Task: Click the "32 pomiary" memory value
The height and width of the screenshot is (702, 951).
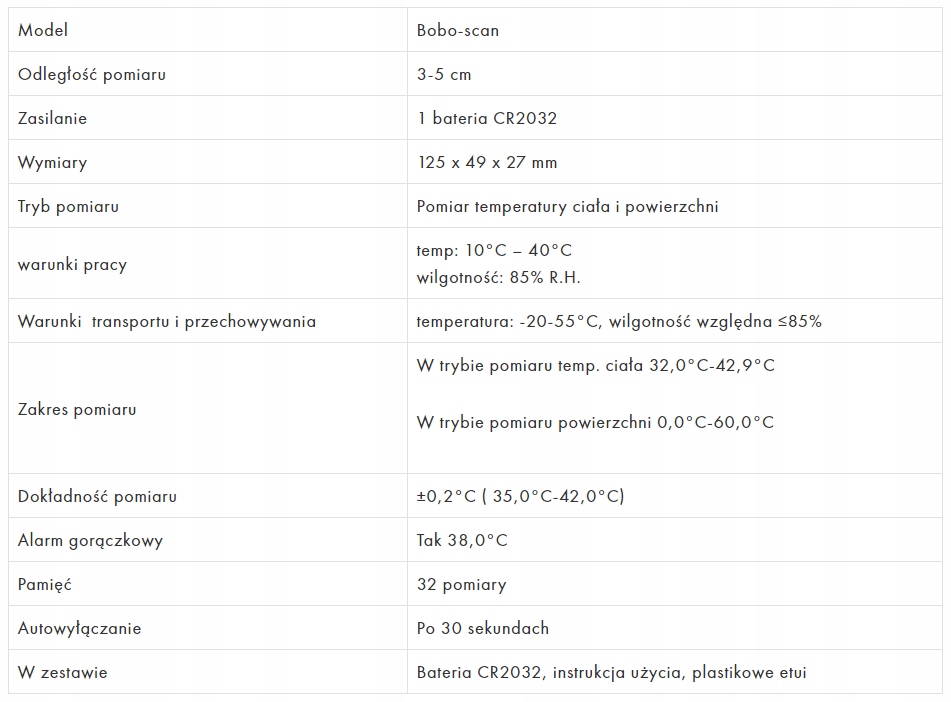Action: (461, 584)
